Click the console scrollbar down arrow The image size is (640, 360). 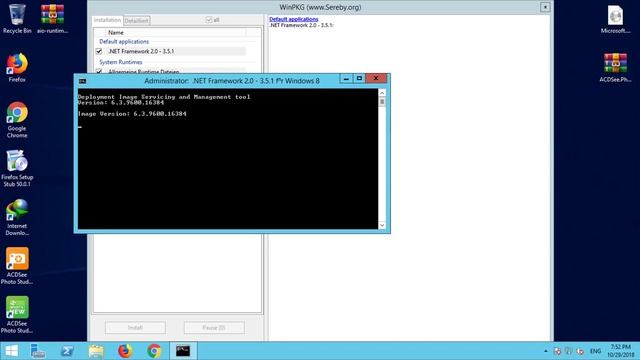click(x=382, y=225)
